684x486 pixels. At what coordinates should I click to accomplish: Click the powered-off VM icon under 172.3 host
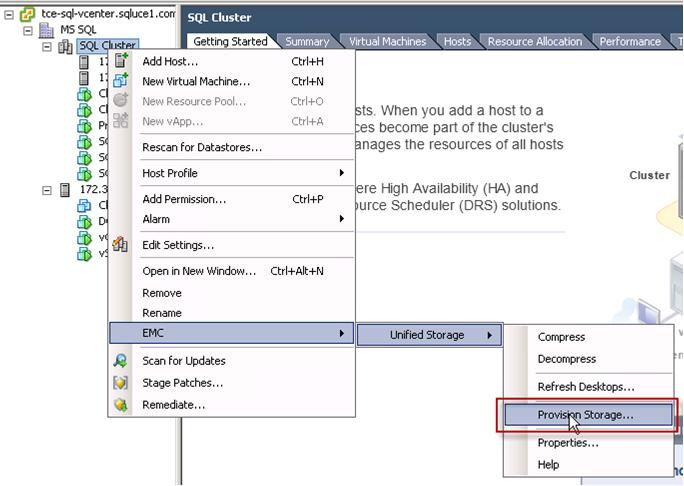(84, 205)
